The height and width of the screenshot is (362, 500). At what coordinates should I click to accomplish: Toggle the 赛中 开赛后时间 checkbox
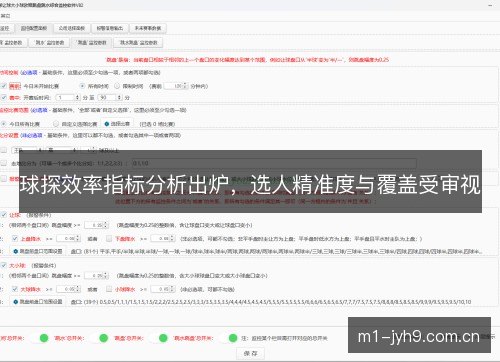click(4, 98)
